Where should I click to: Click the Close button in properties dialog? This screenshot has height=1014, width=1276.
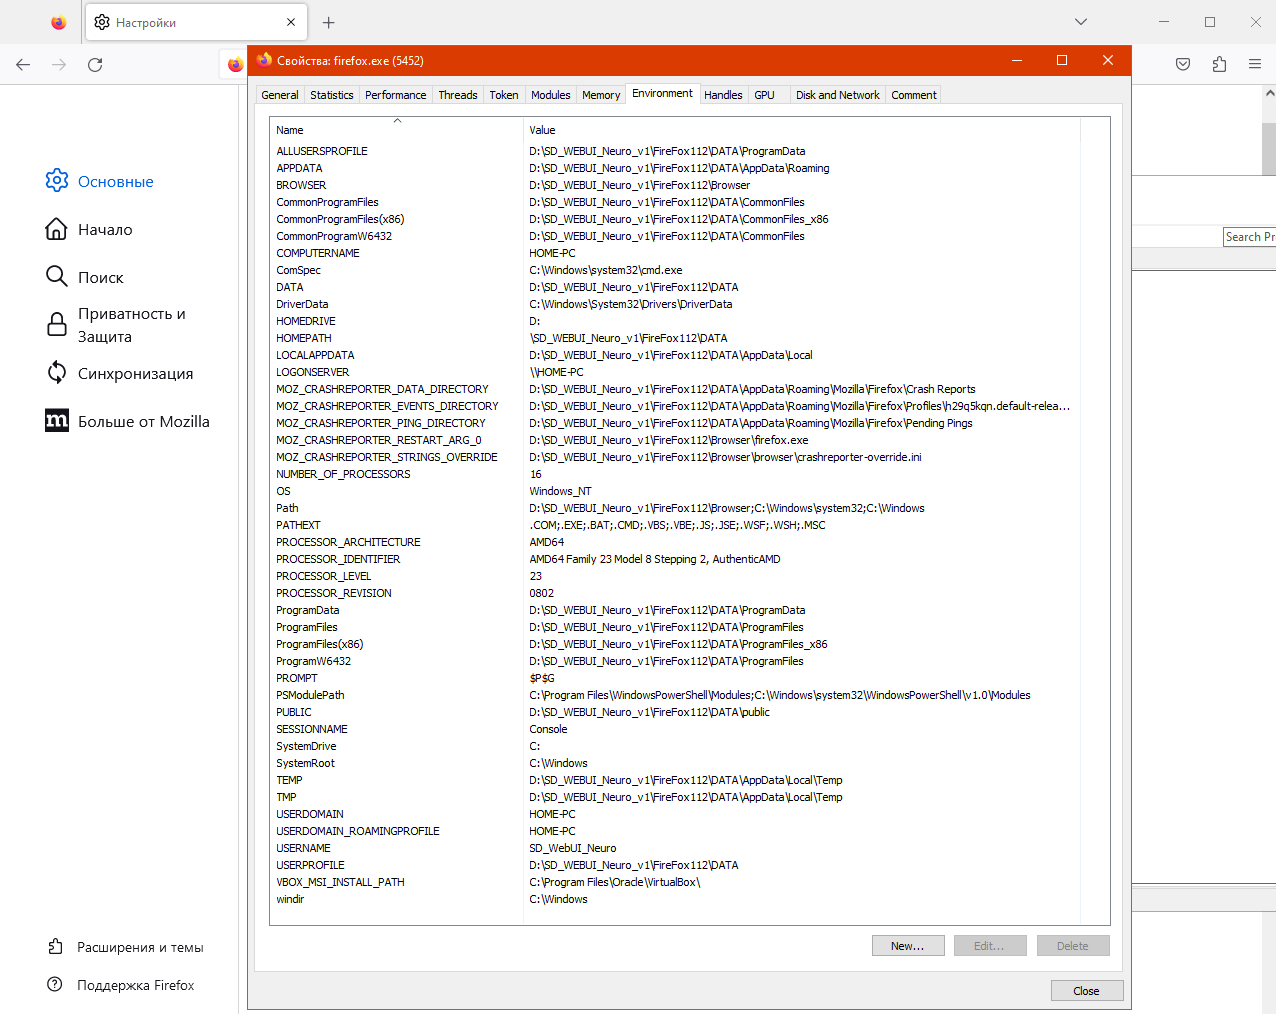pos(1087,991)
